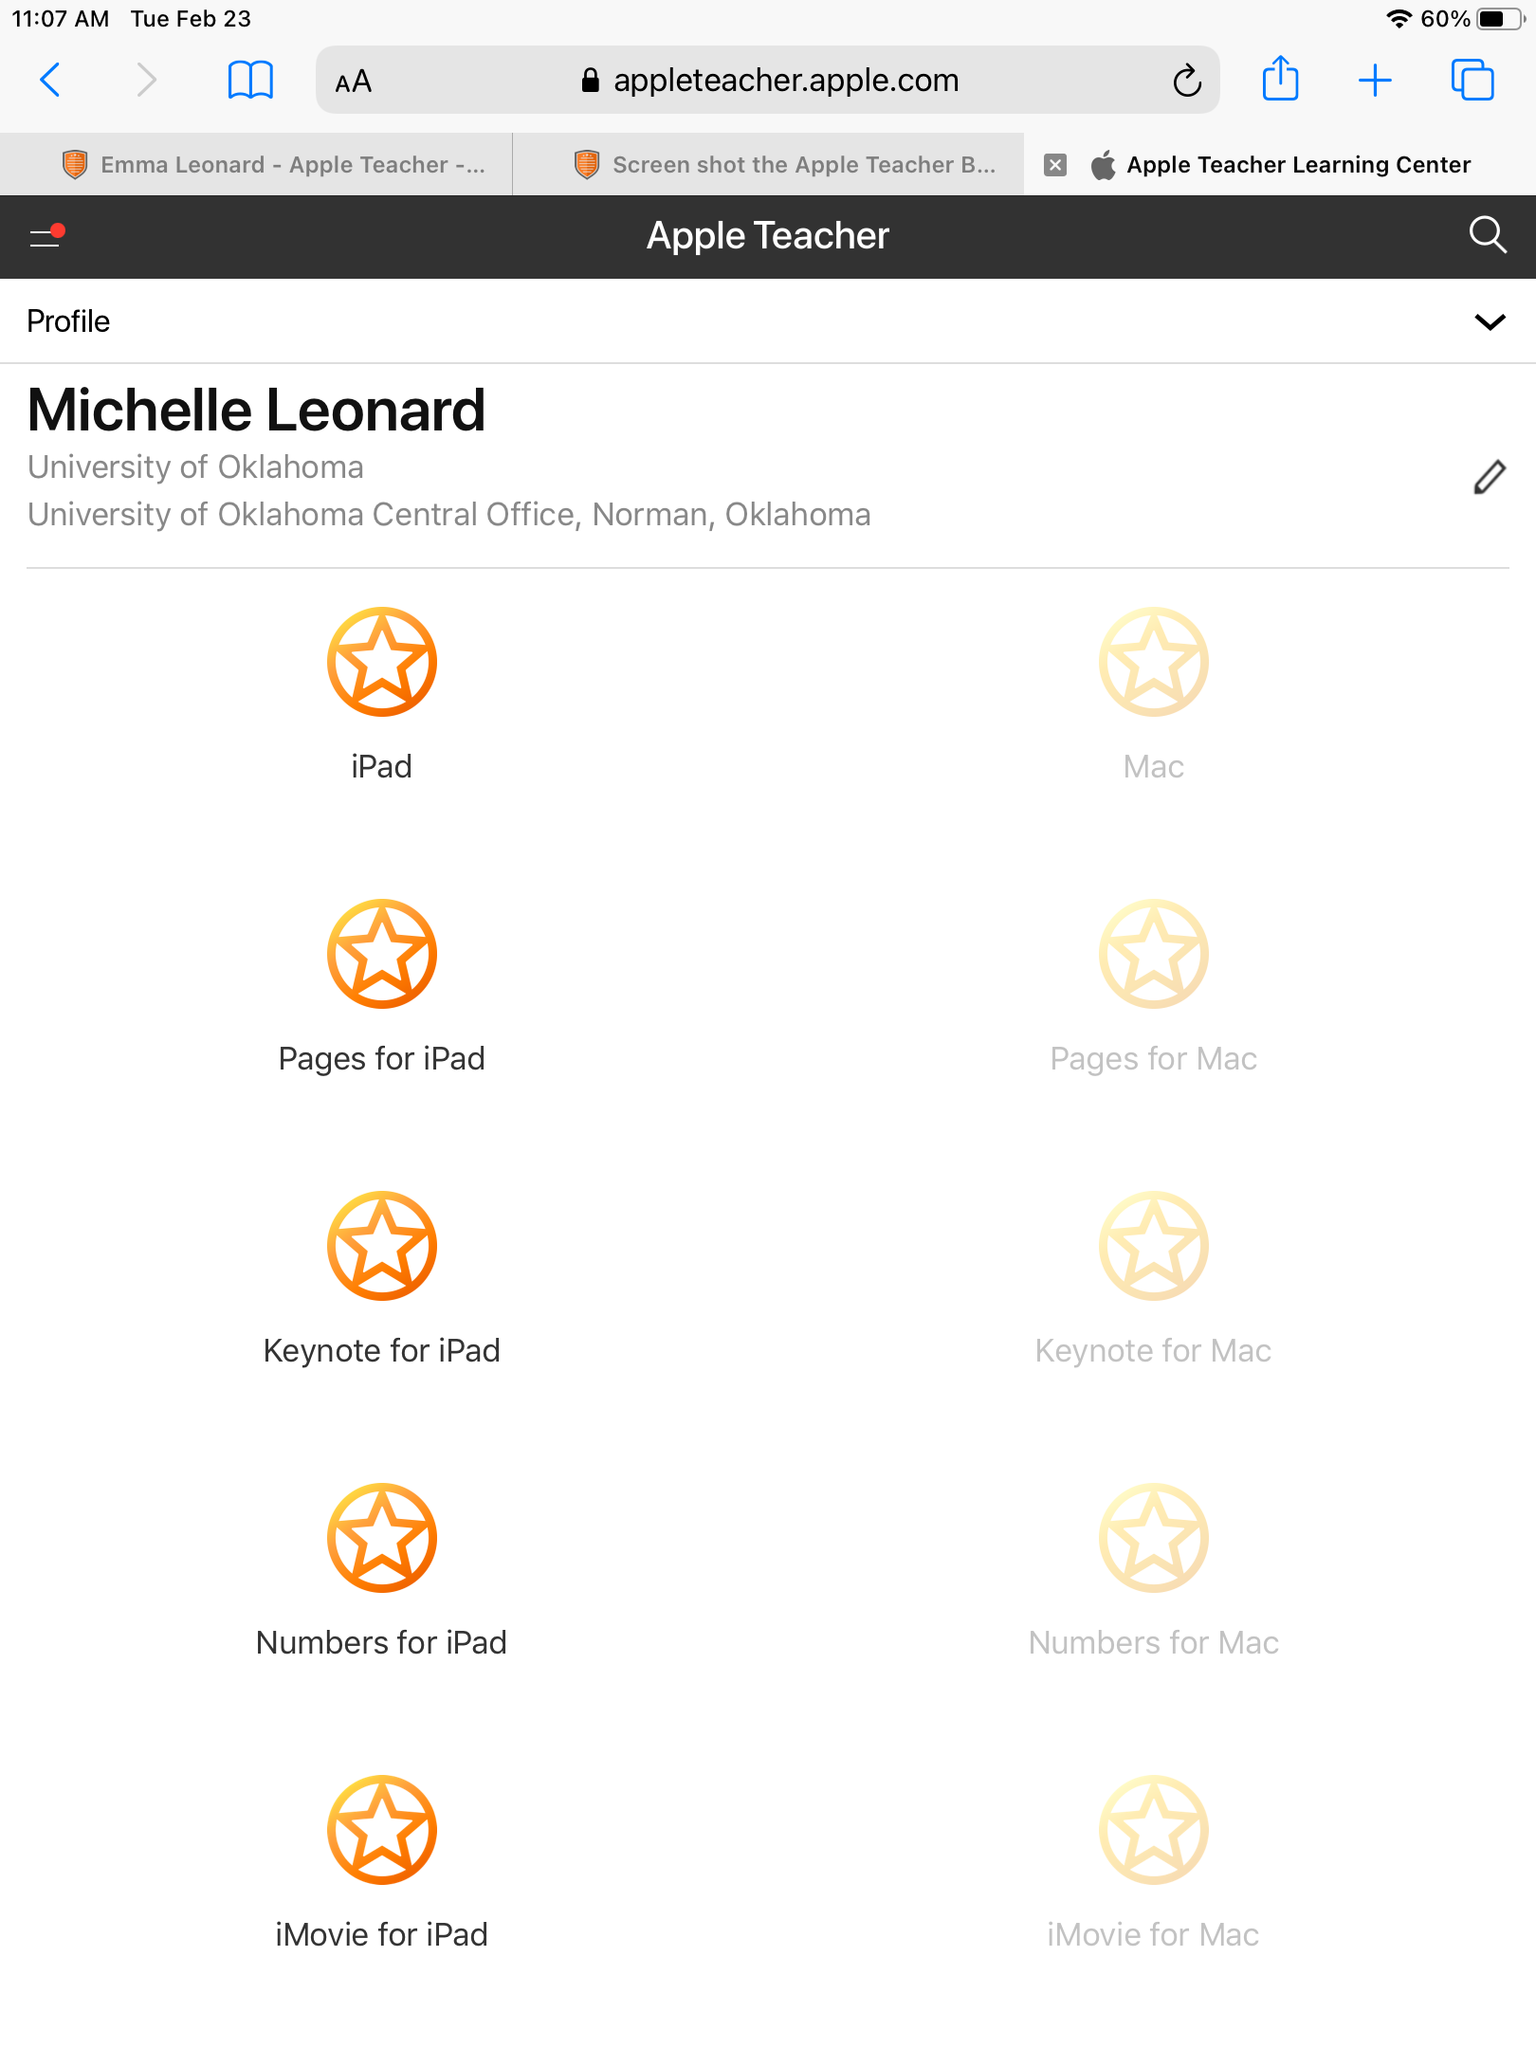
Task: Click the Keynote for Mac label
Action: pyautogui.click(x=1153, y=1351)
